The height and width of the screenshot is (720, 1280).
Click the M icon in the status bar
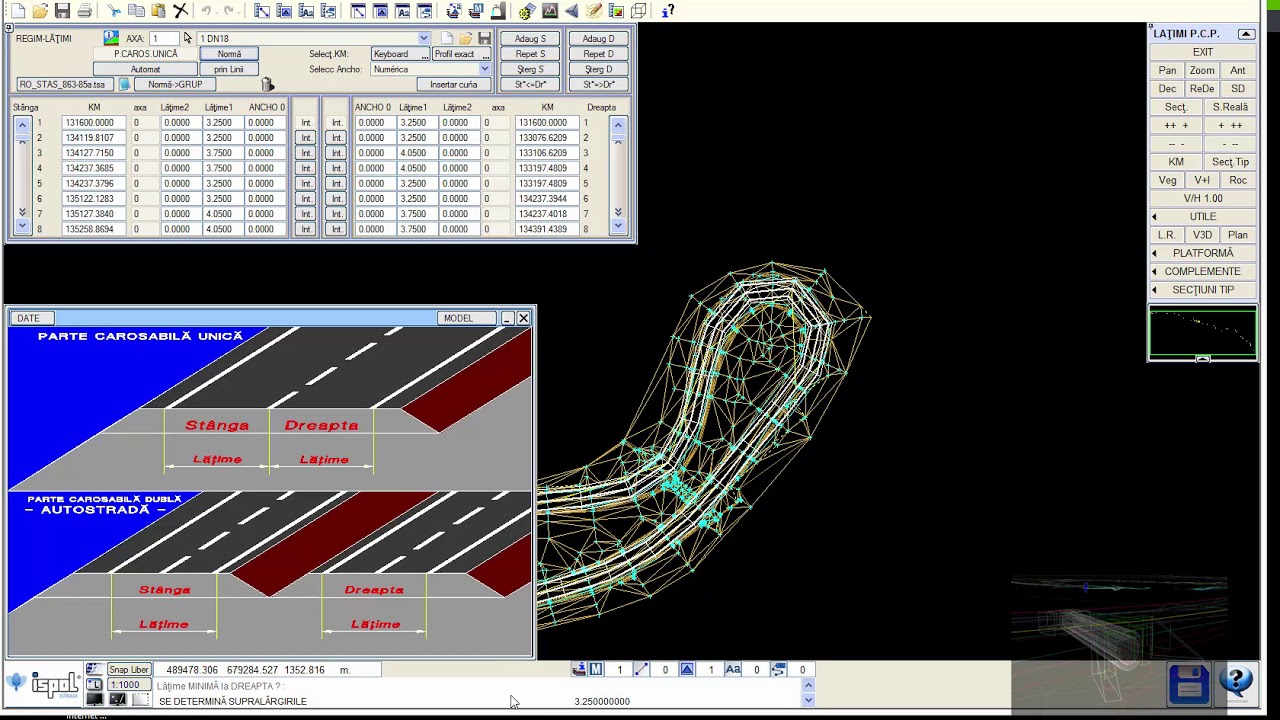pos(596,670)
